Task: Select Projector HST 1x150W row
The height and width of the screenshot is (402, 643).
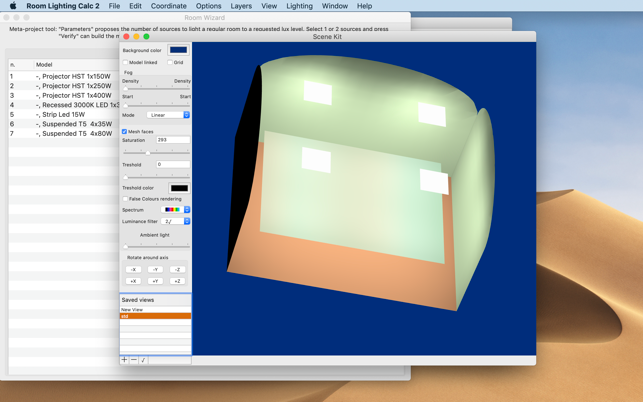Action: pos(64,76)
